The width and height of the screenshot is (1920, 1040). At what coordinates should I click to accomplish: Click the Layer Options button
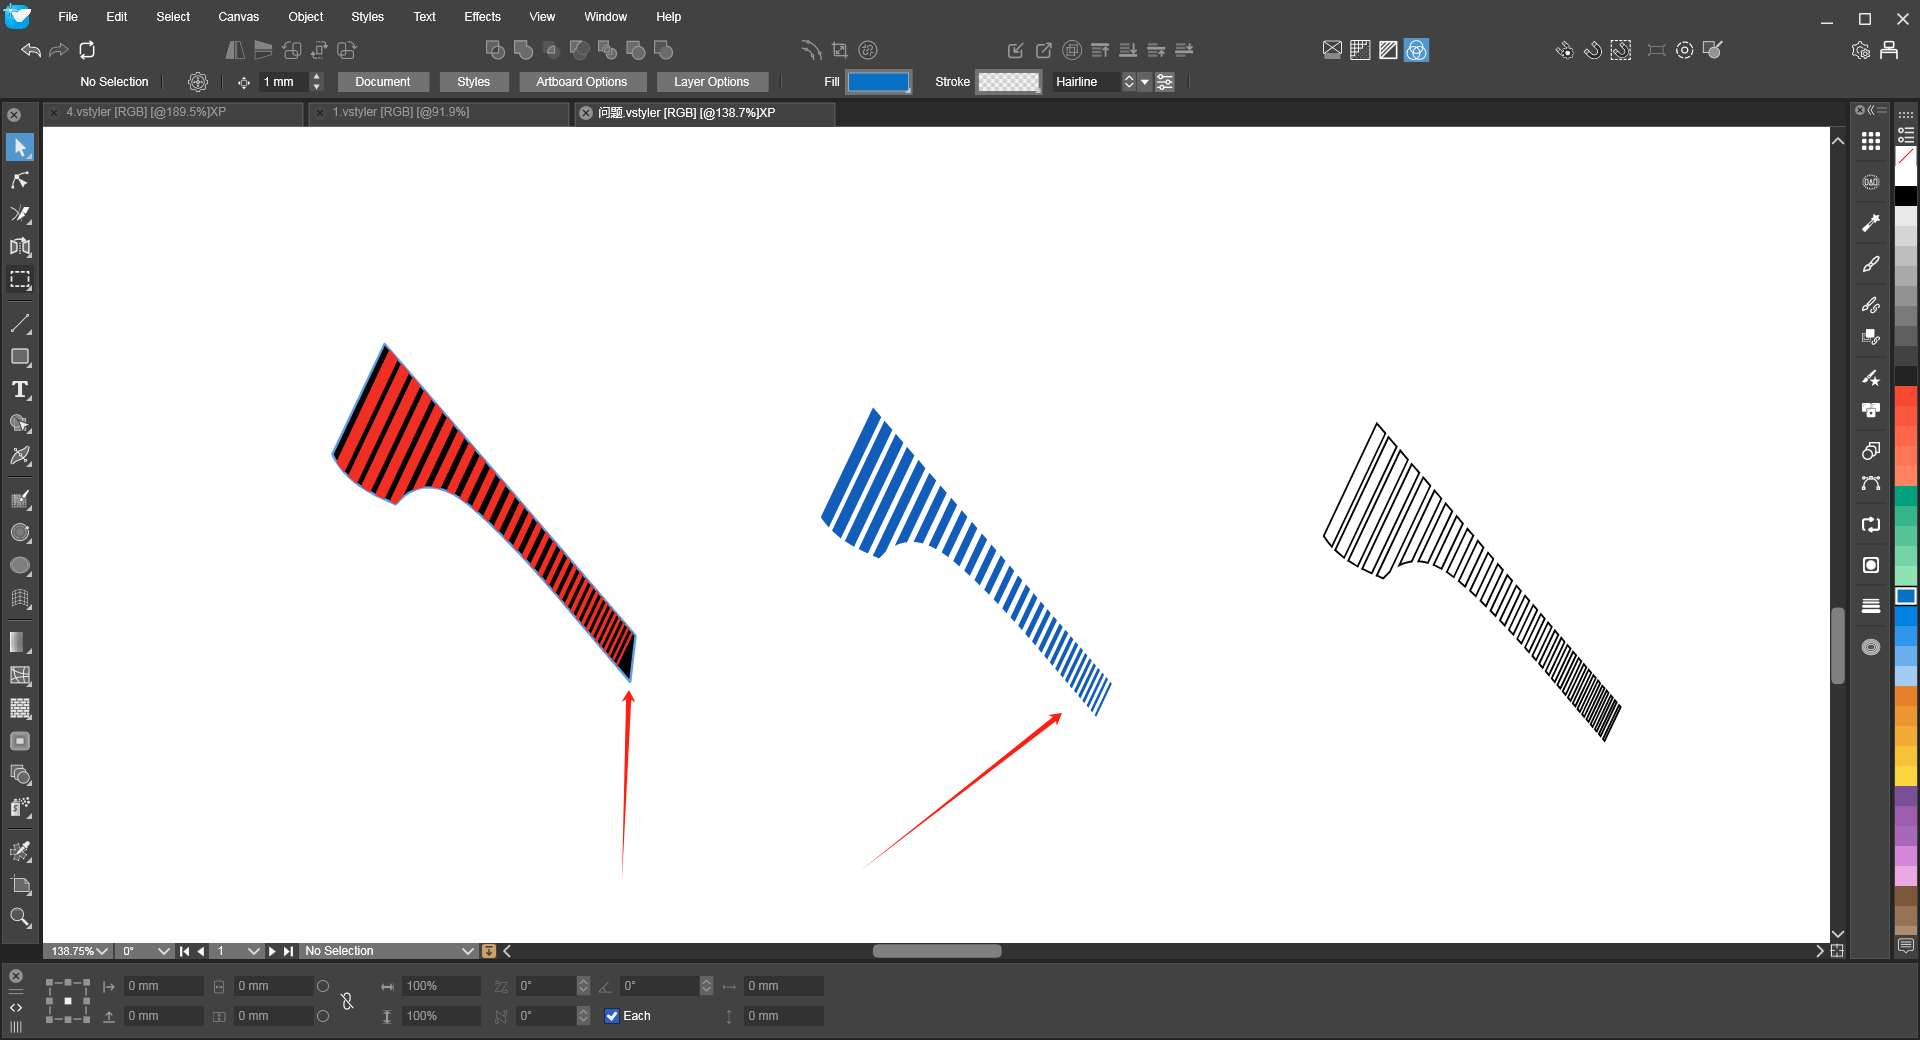(x=711, y=82)
